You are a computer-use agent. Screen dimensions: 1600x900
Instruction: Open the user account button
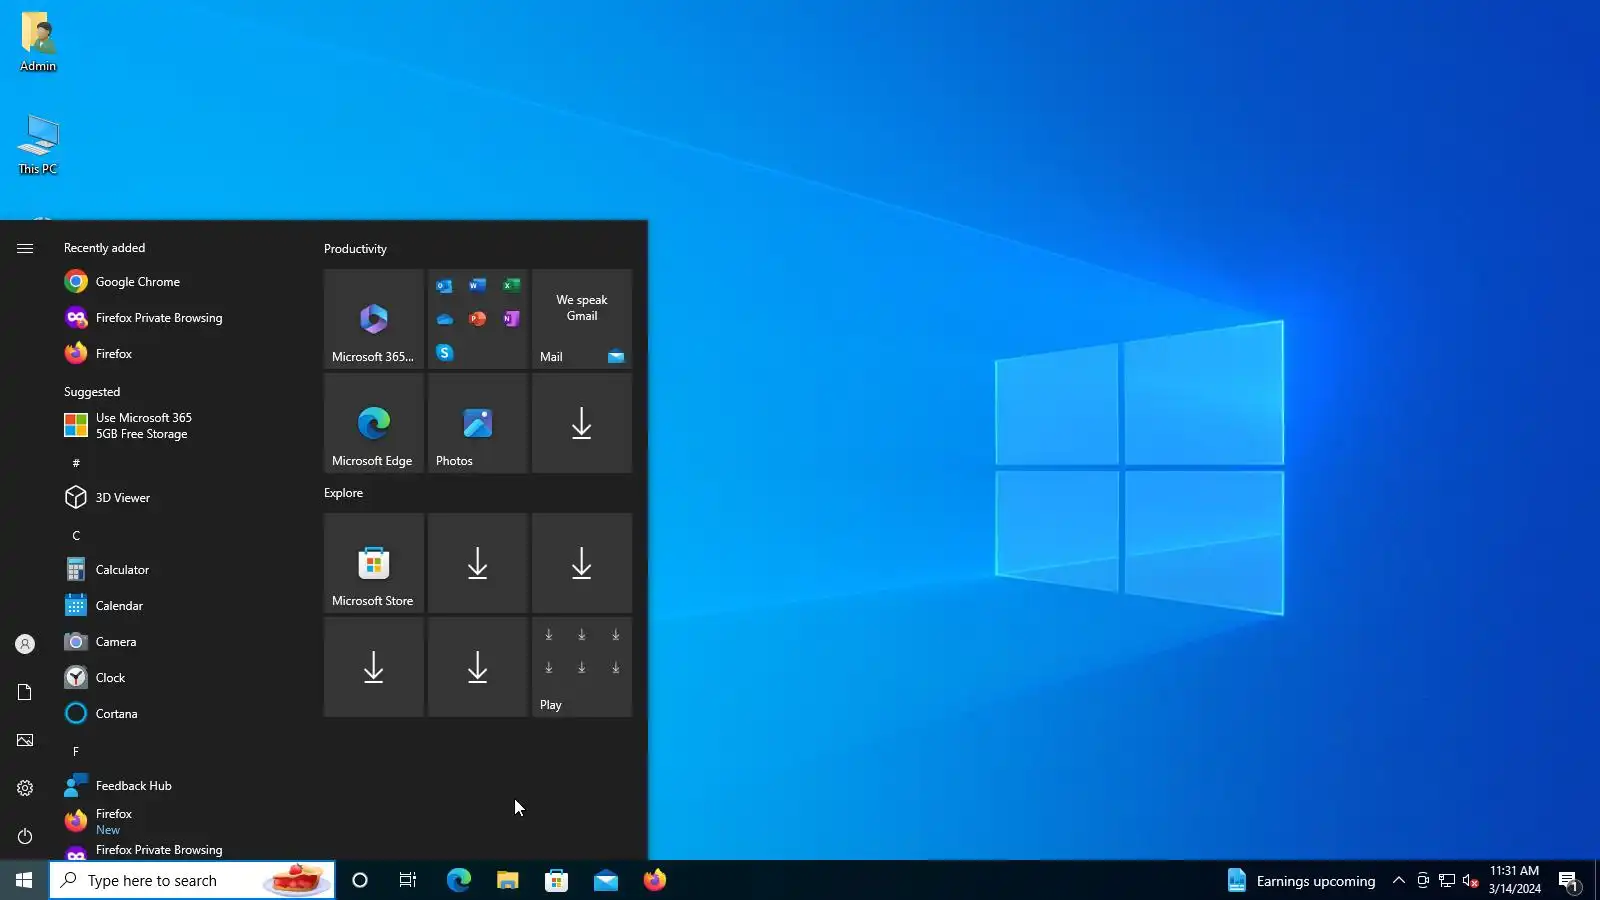[25, 644]
